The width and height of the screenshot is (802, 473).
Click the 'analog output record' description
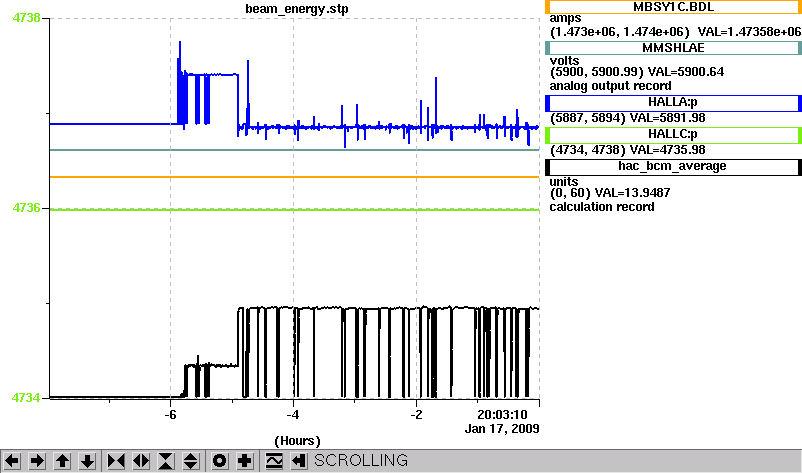611,86
